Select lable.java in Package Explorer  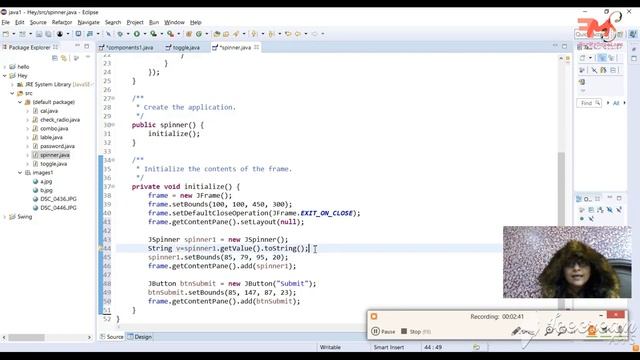[x=51, y=138]
